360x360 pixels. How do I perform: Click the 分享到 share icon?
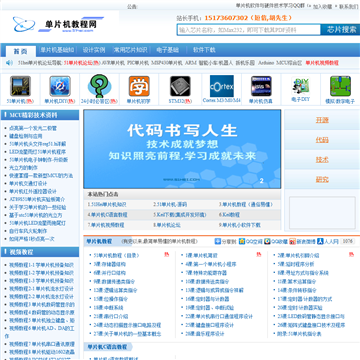[217, 241]
